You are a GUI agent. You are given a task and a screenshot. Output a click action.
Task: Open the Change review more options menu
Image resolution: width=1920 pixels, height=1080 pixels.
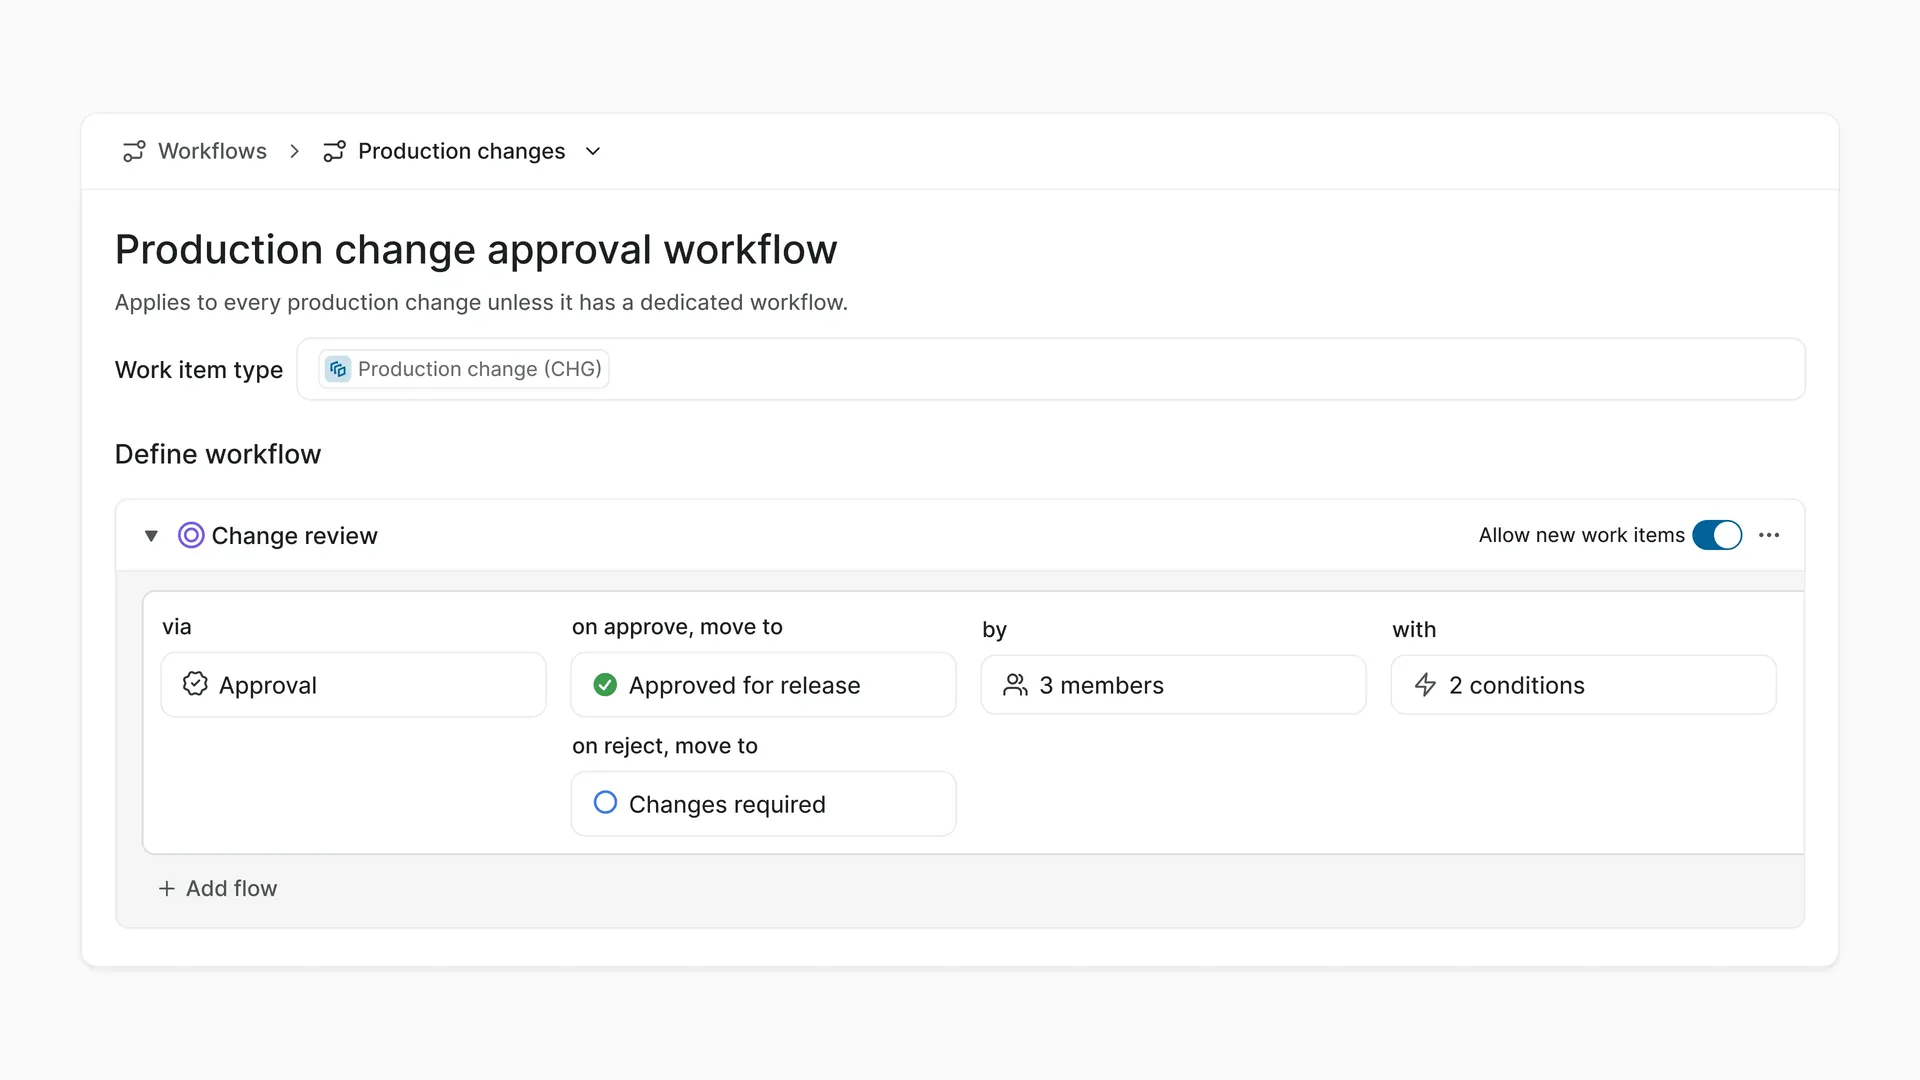pos(1769,535)
